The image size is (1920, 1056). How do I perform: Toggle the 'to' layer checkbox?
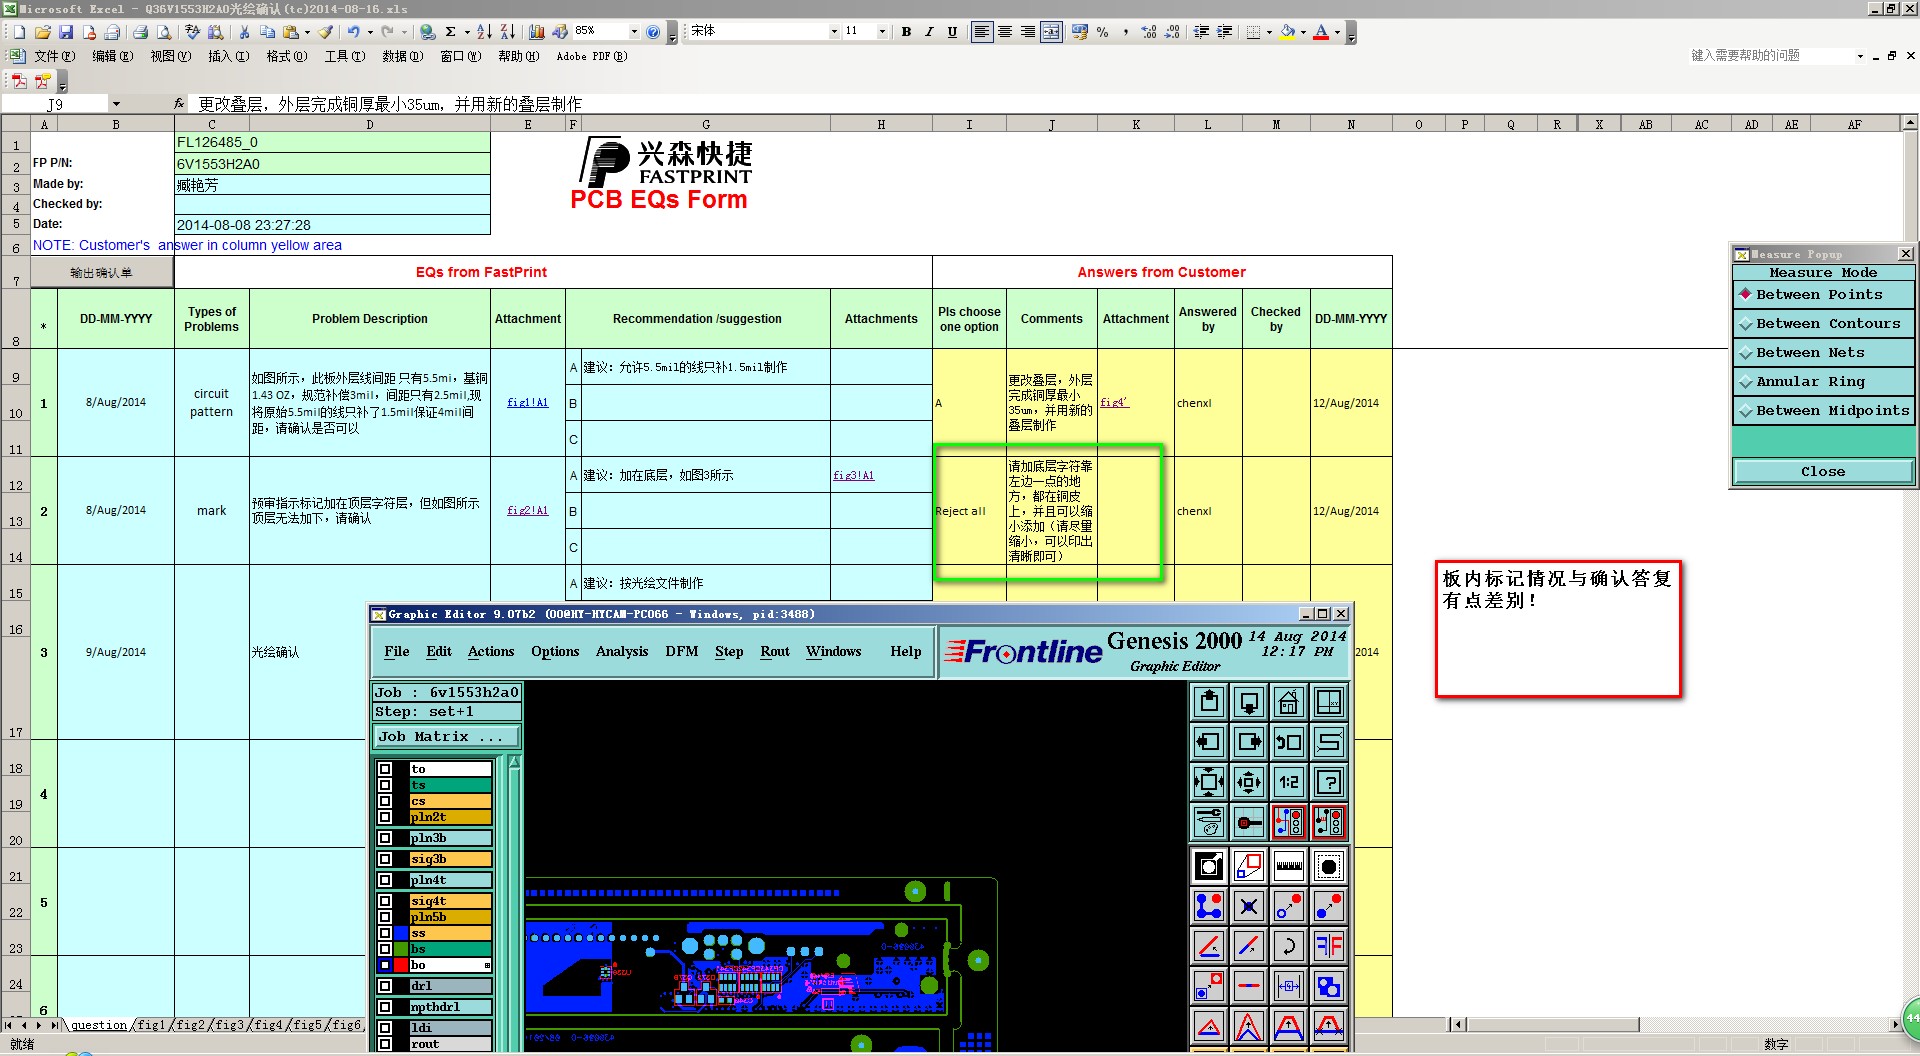coord(385,769)
